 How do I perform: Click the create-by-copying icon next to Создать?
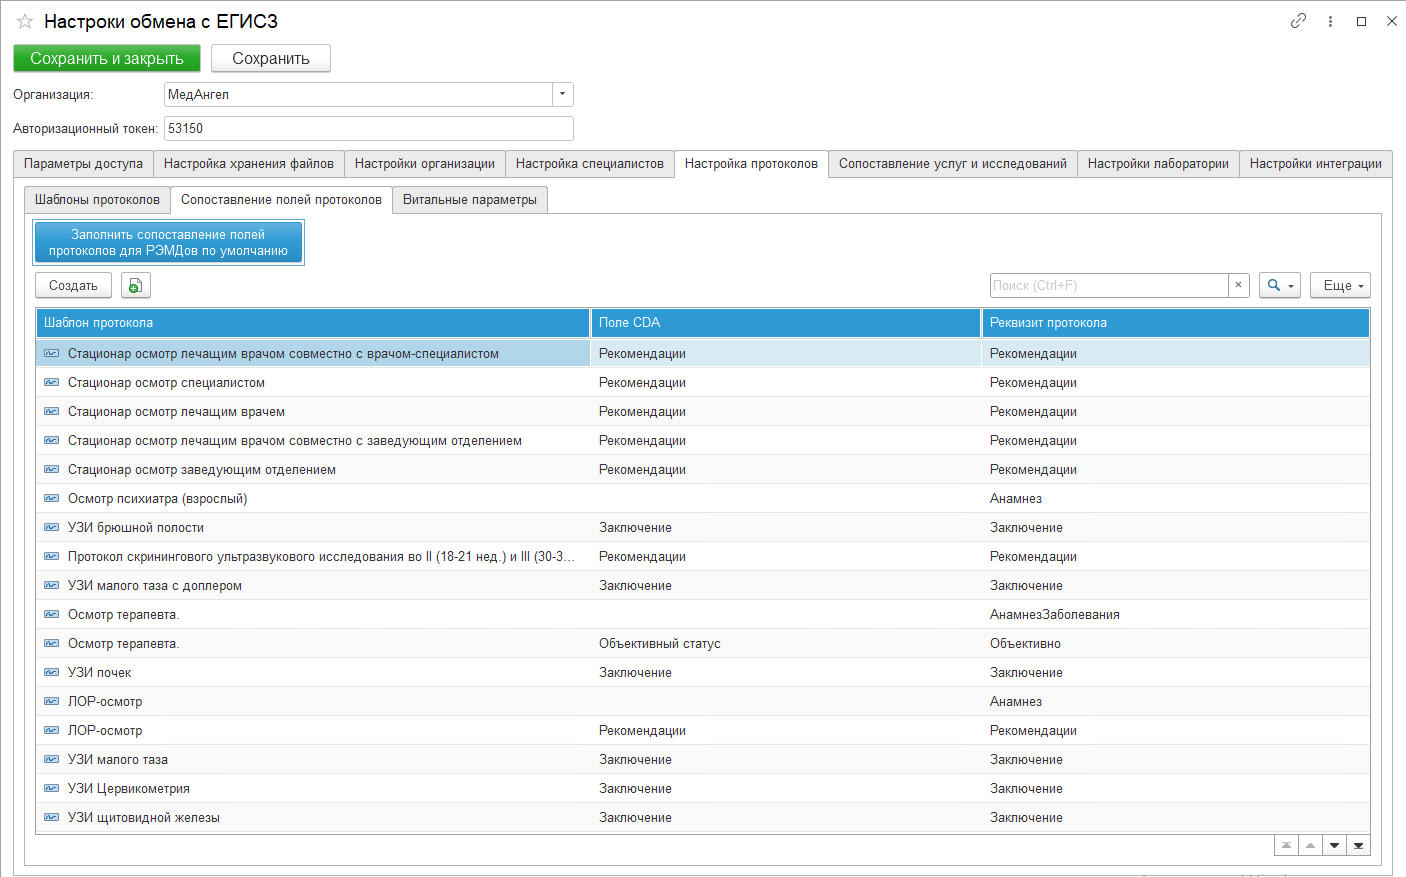point(135,286)
